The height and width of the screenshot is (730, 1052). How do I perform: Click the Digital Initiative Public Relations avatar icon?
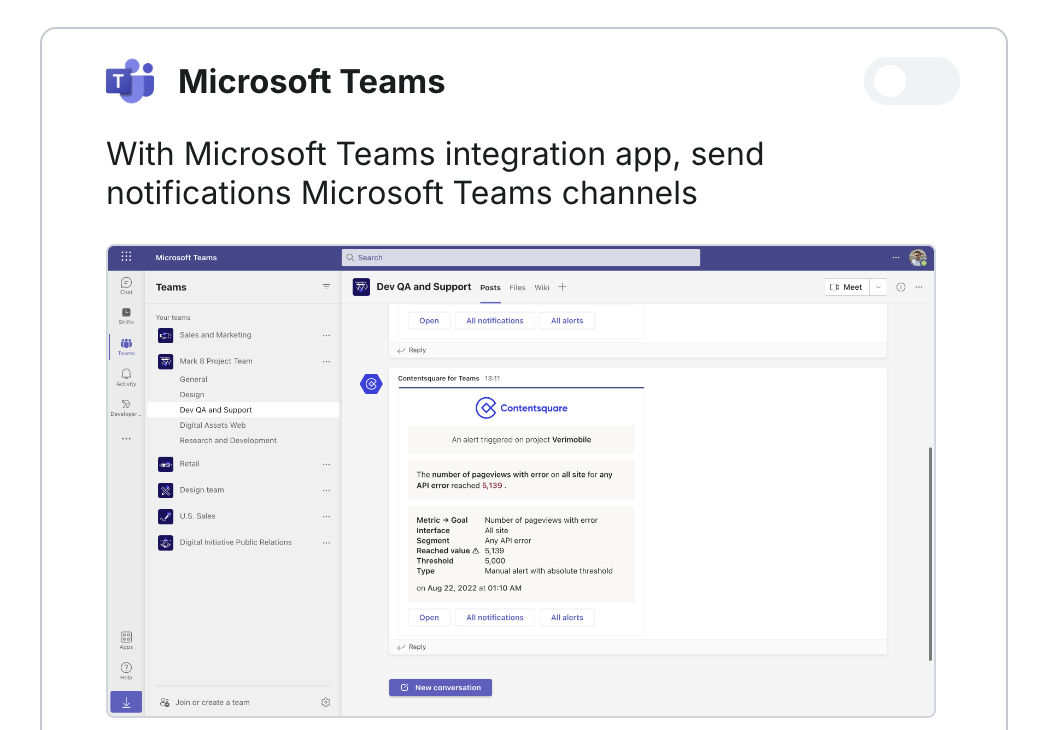[166, 542]
